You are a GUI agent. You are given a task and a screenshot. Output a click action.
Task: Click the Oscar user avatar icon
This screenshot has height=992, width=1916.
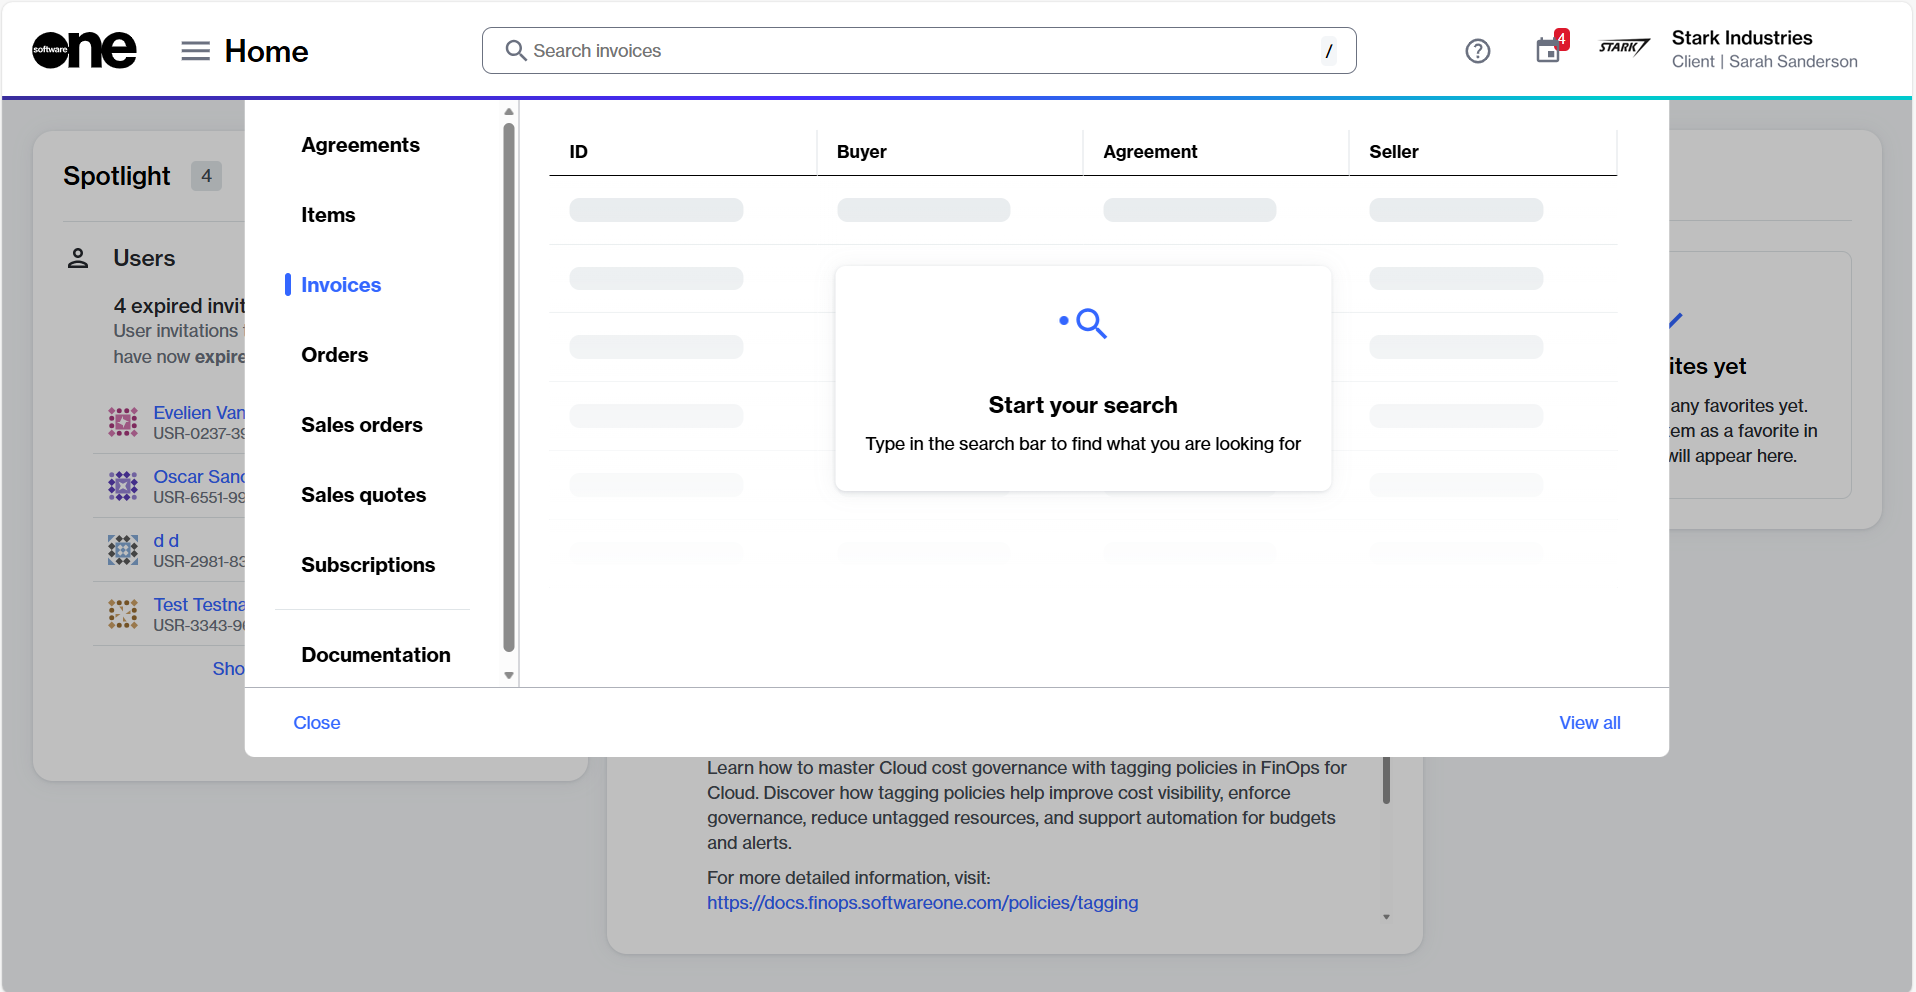click(x=123, y=486)
